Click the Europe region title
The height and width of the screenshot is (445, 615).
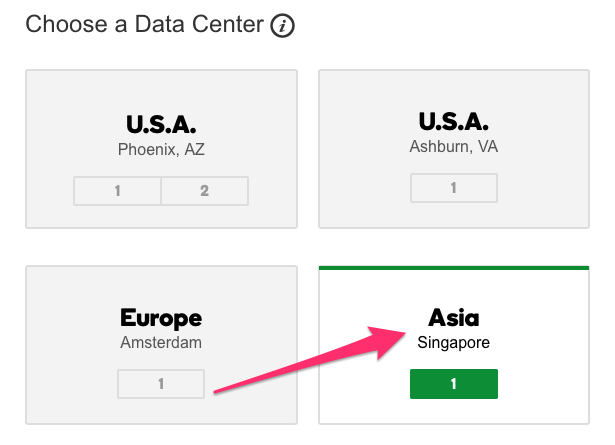pyautogui.click(x=161, y=318)
